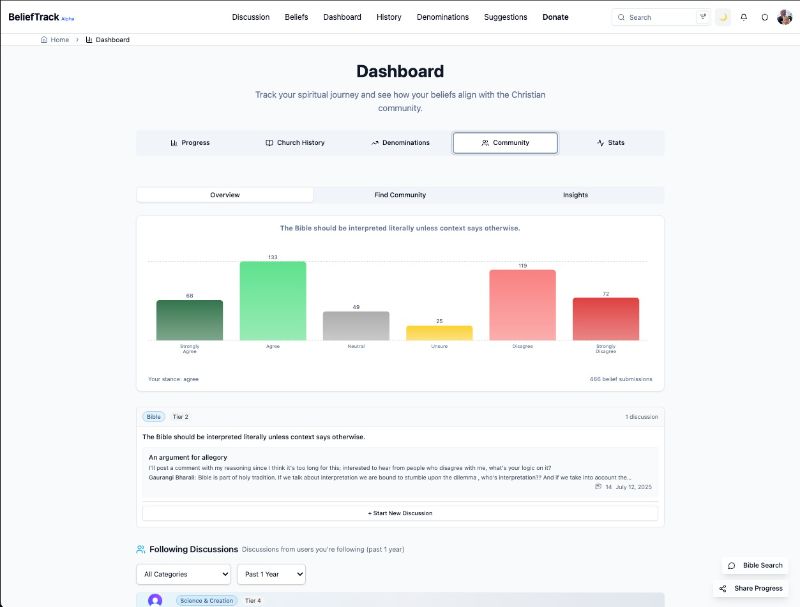
Task: Click the Share Progress button
Action: (751, 588)
